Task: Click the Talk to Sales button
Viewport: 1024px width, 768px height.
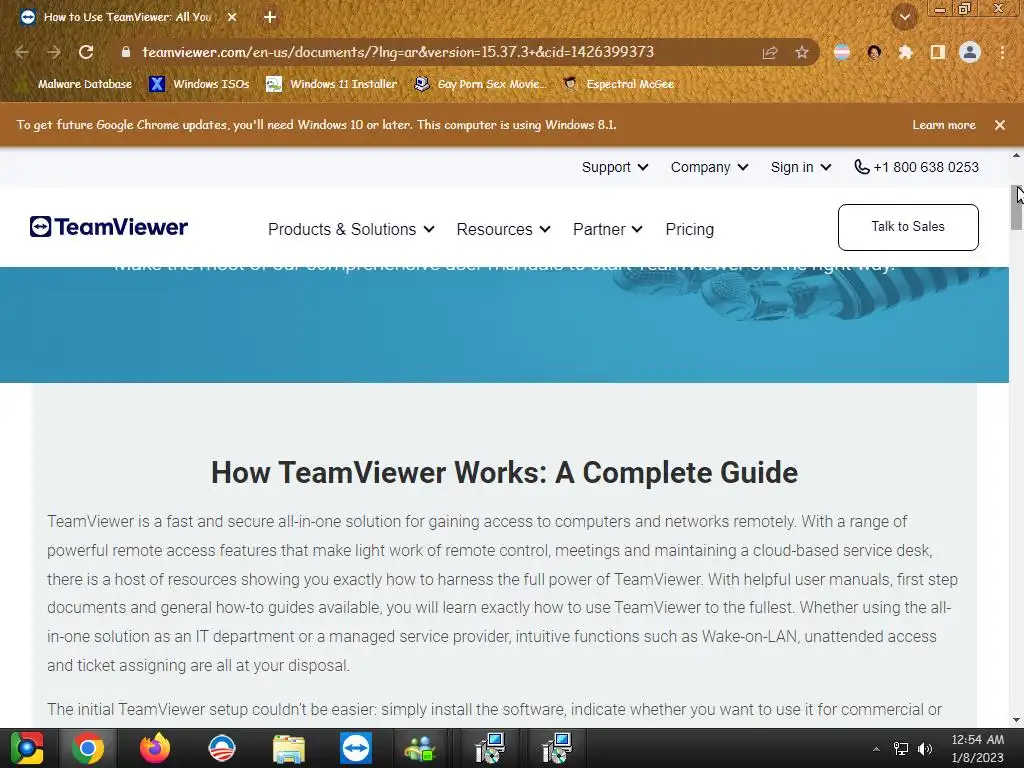Action: tap(908, 227)
